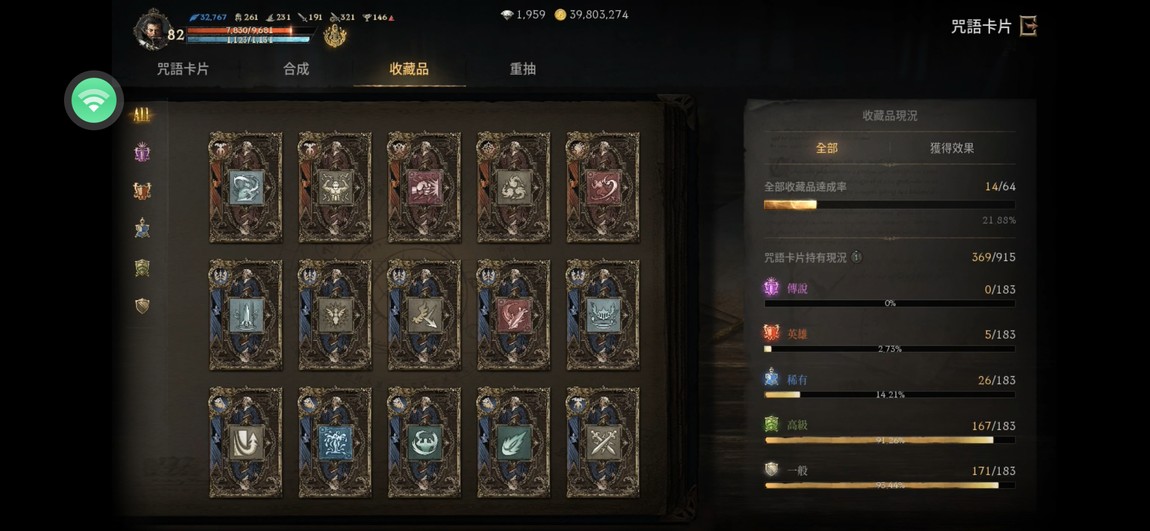Select the common shield rarity filter icon

(142, 306)
